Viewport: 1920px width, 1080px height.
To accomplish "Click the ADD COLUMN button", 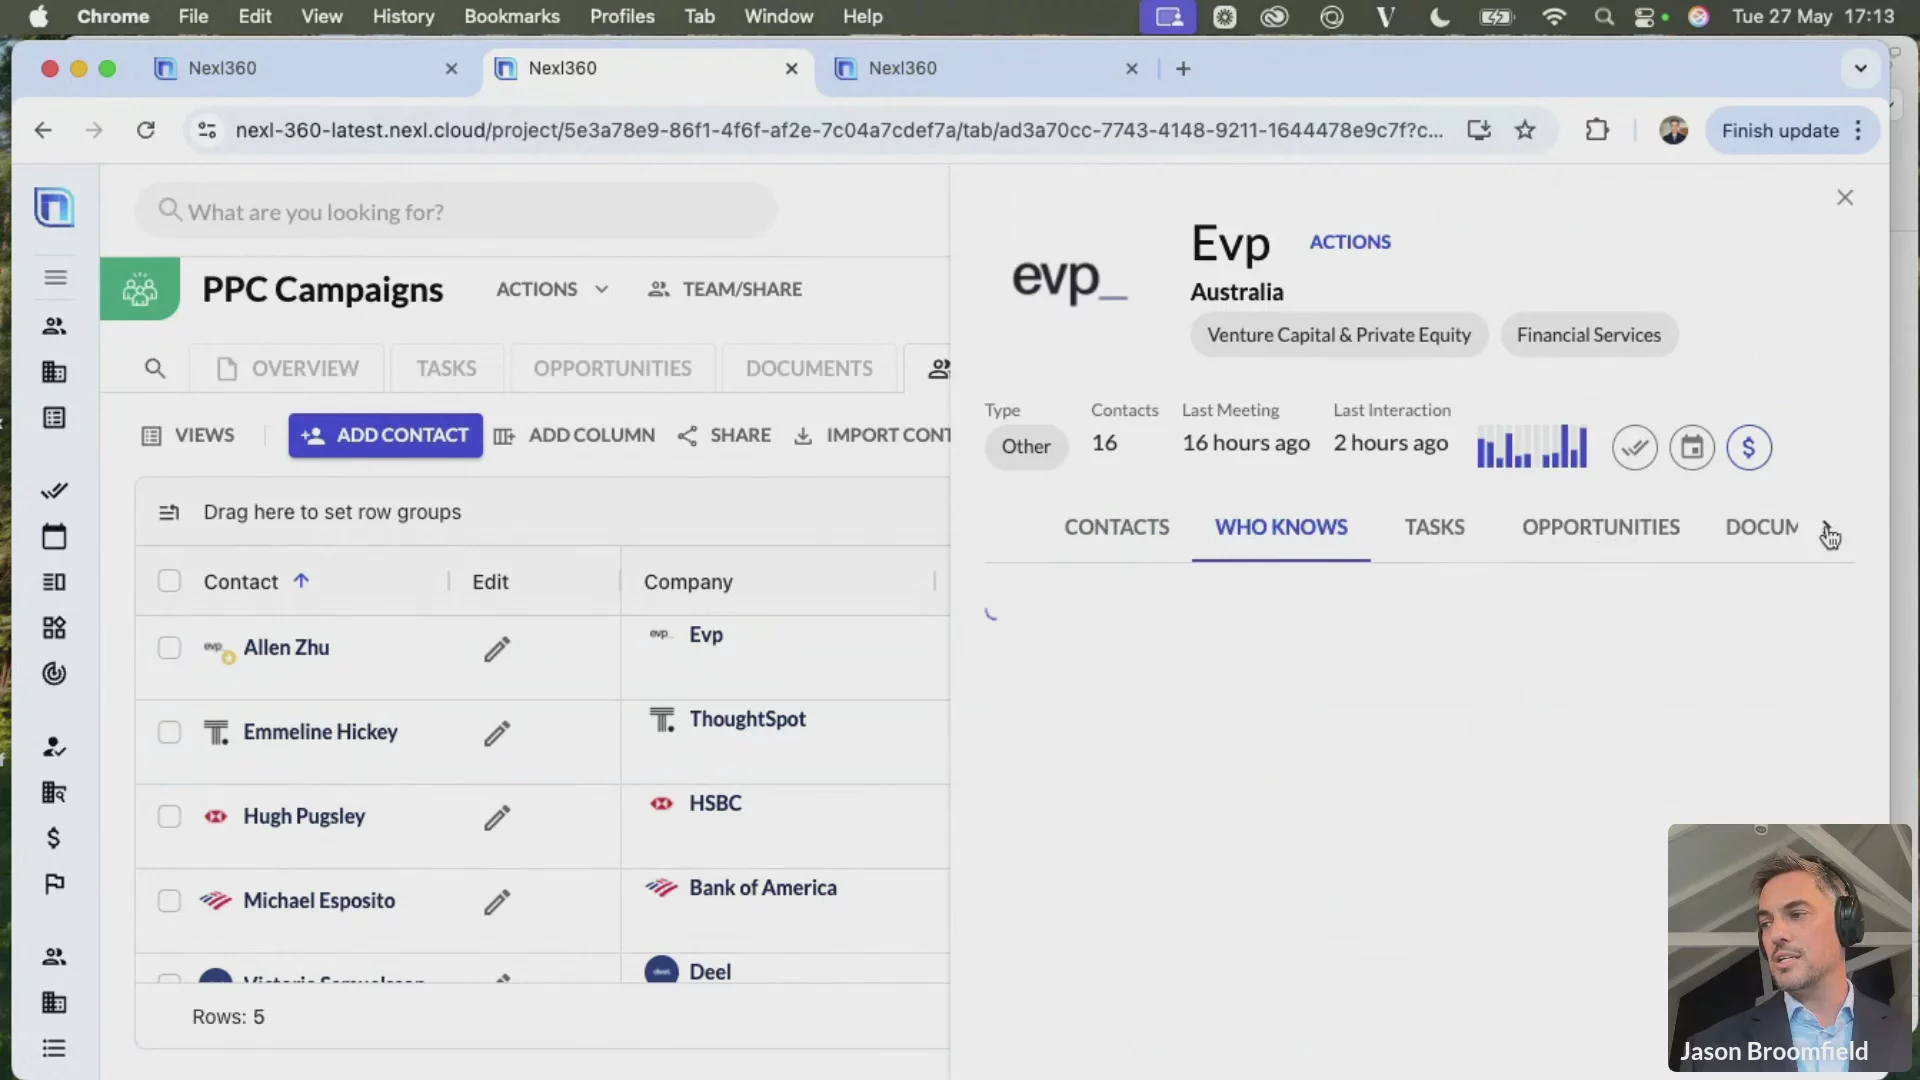I will tap(575, 435).
